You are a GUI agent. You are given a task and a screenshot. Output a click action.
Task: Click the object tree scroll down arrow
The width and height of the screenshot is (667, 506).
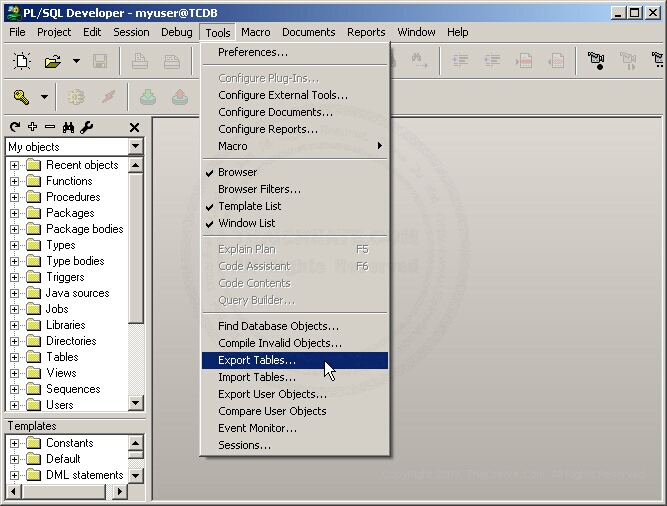pos(136,404)
